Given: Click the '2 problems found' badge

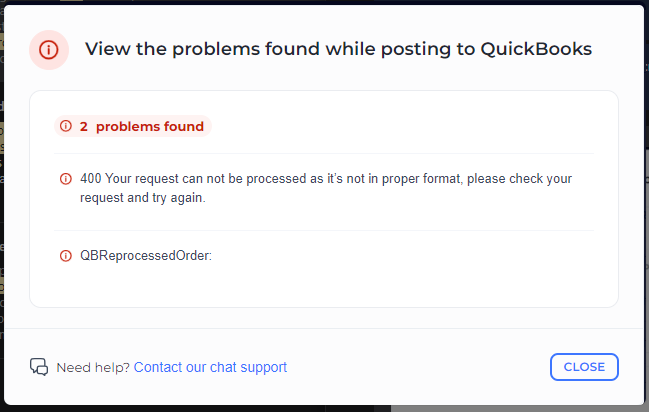Looking at the screenshot, I should coord(133,127).
